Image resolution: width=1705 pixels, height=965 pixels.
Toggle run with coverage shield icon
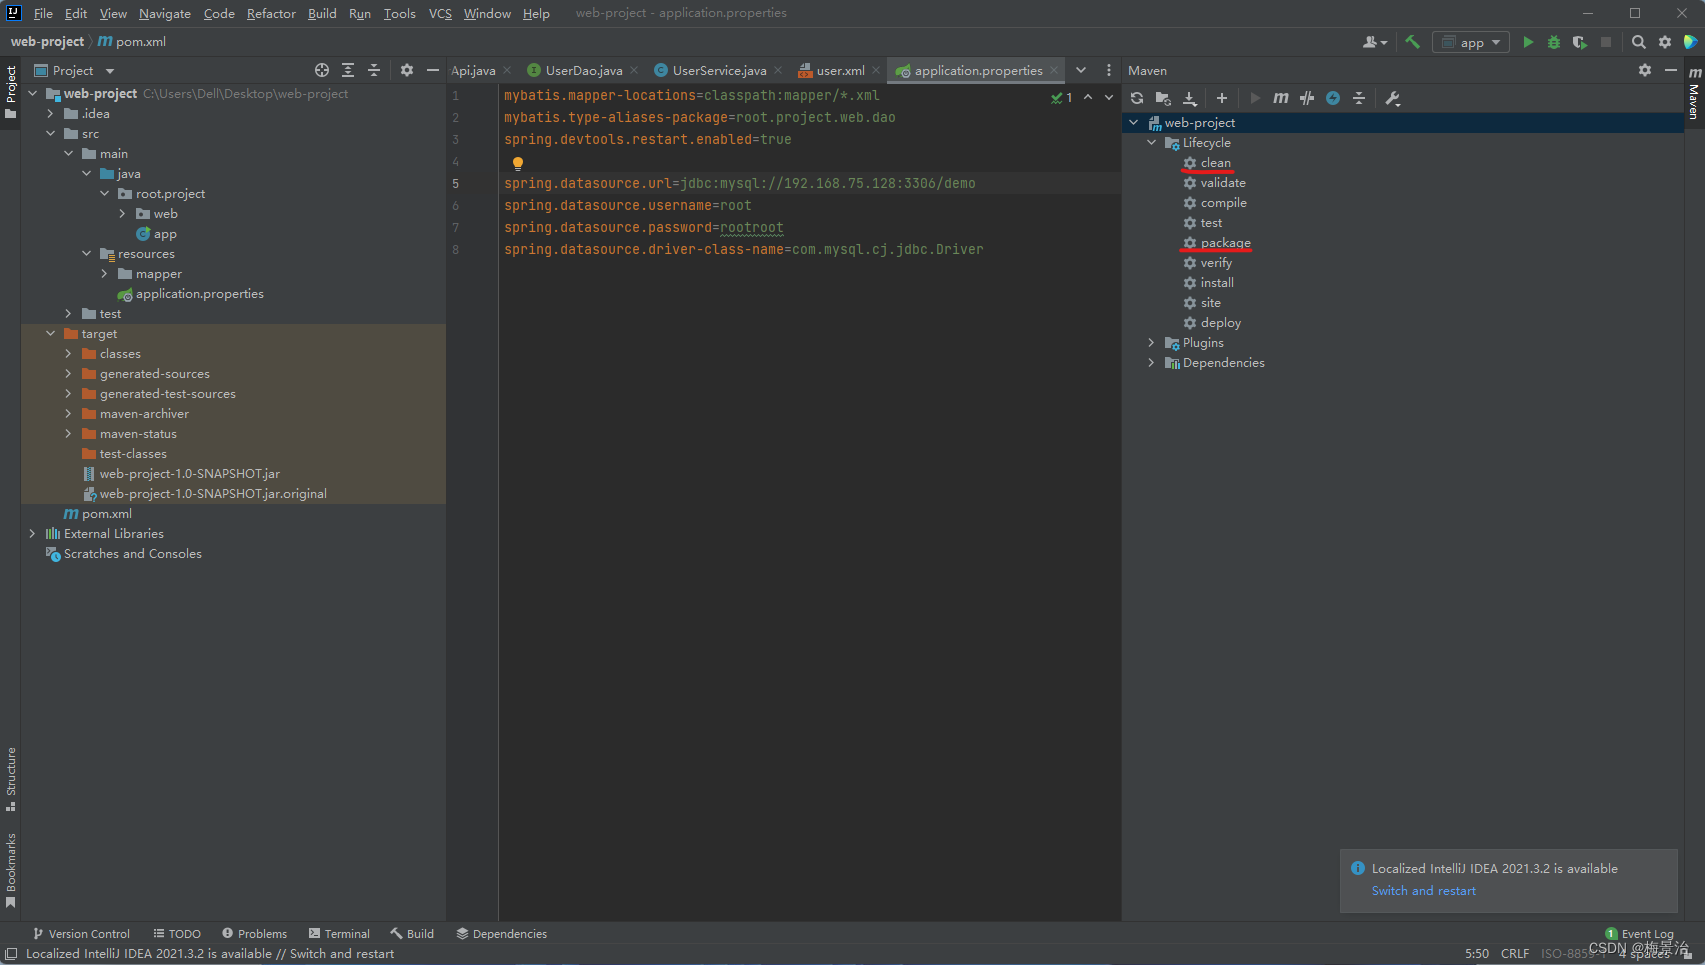[x=1579, y=42]
